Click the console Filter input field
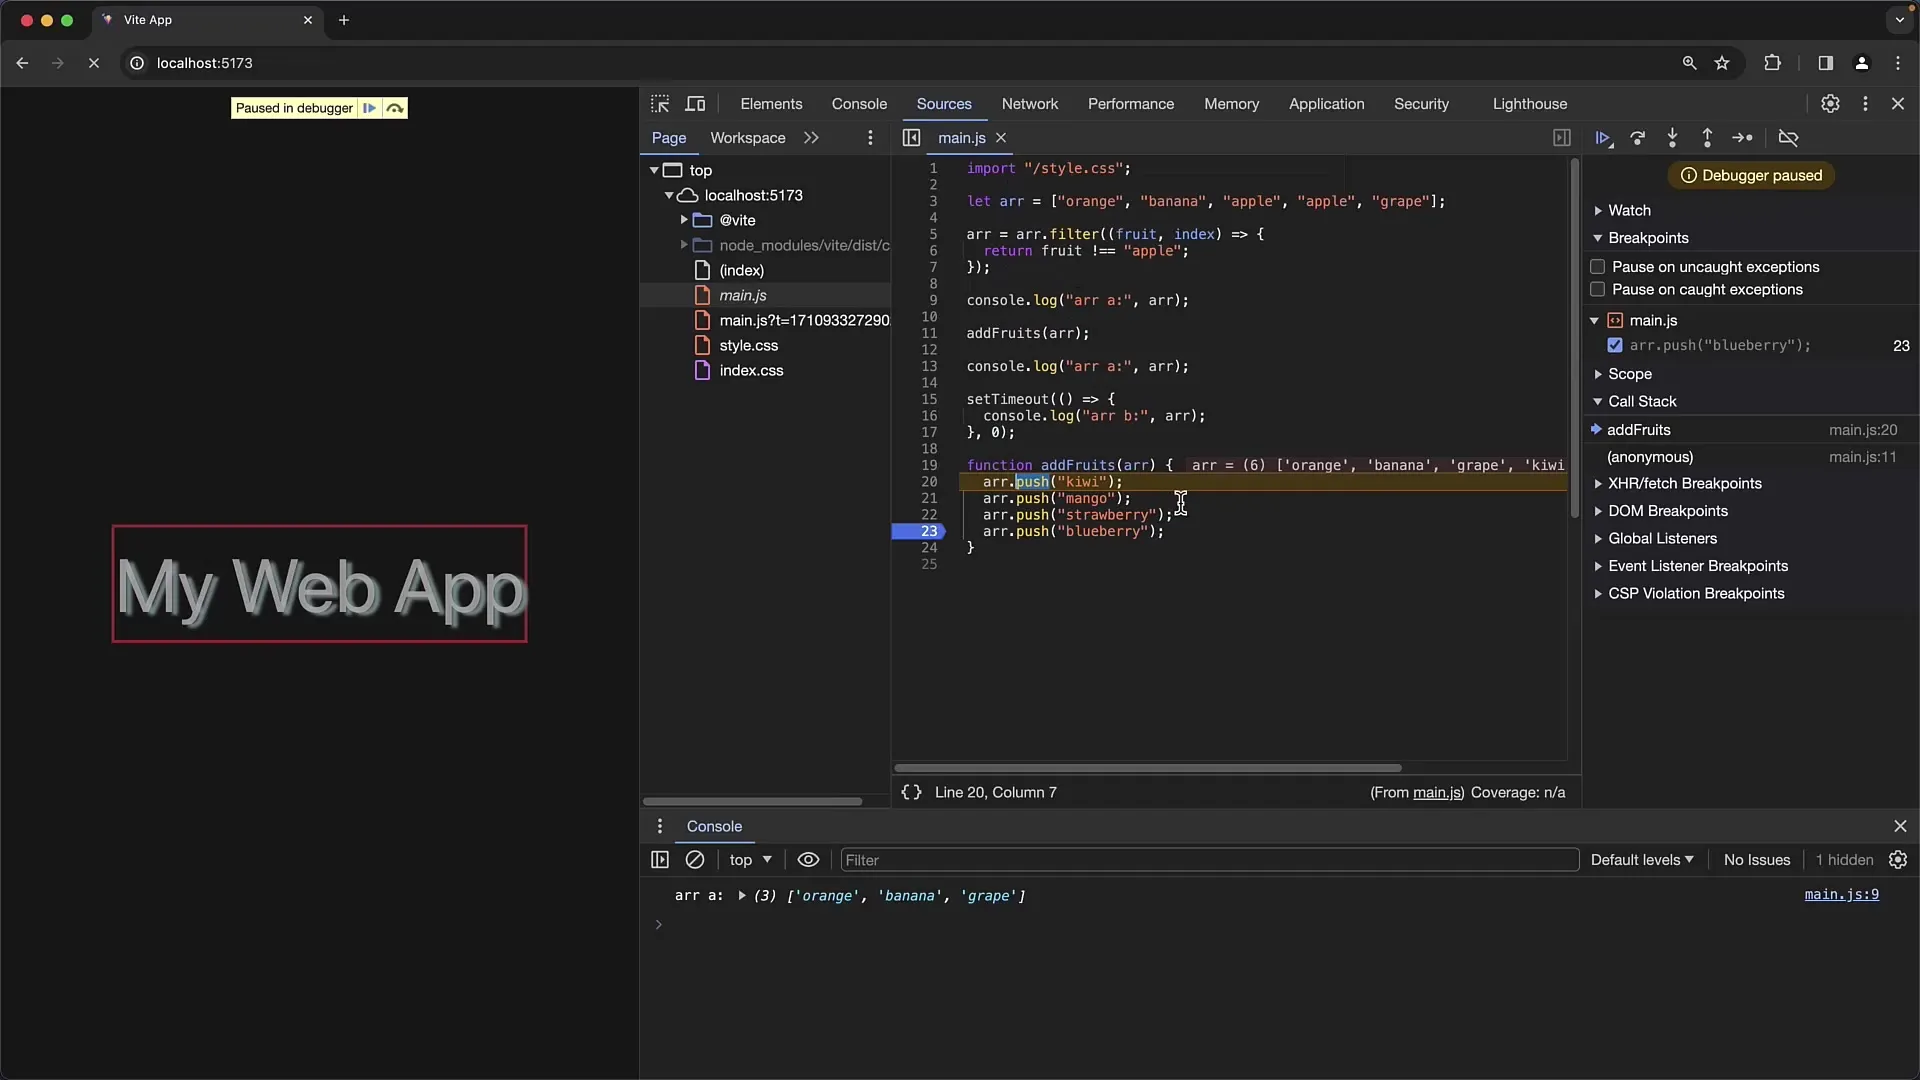 pyautogui.click(x=1209, y=860)
